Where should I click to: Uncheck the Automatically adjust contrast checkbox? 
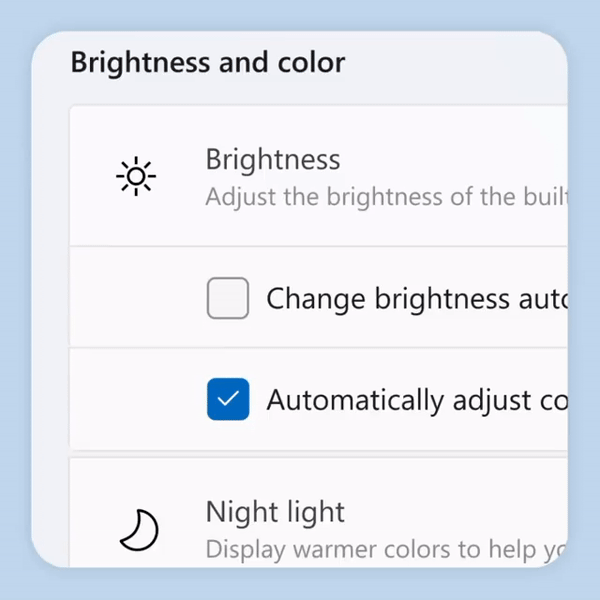pyautogui.click(x=228, y=400)
